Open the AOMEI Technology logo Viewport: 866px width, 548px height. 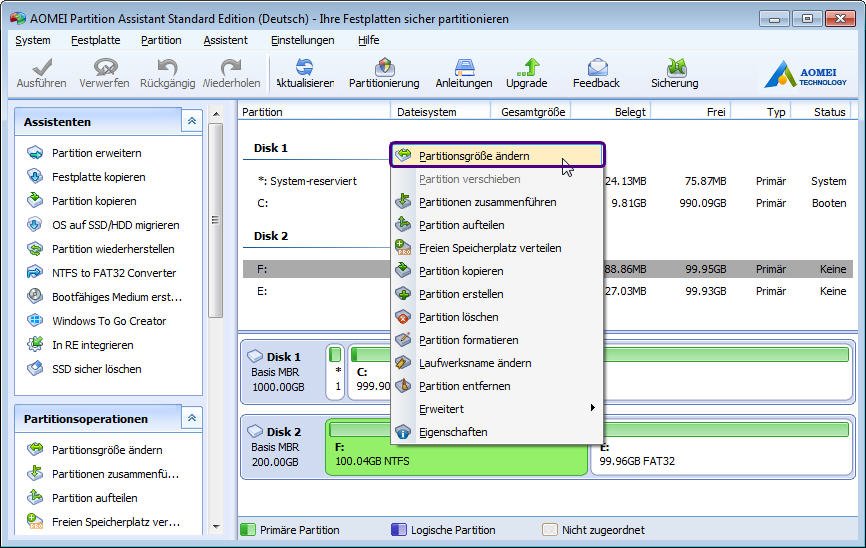(805, 74)
